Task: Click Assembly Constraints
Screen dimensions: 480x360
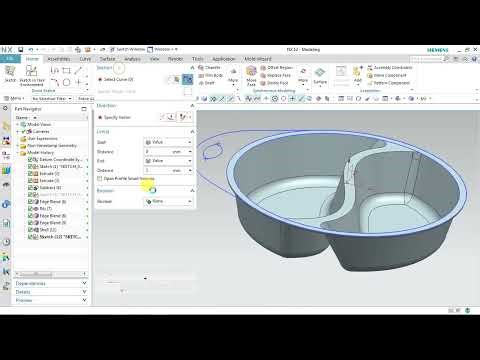Action: pyautogui.click(x=390, y=68)
